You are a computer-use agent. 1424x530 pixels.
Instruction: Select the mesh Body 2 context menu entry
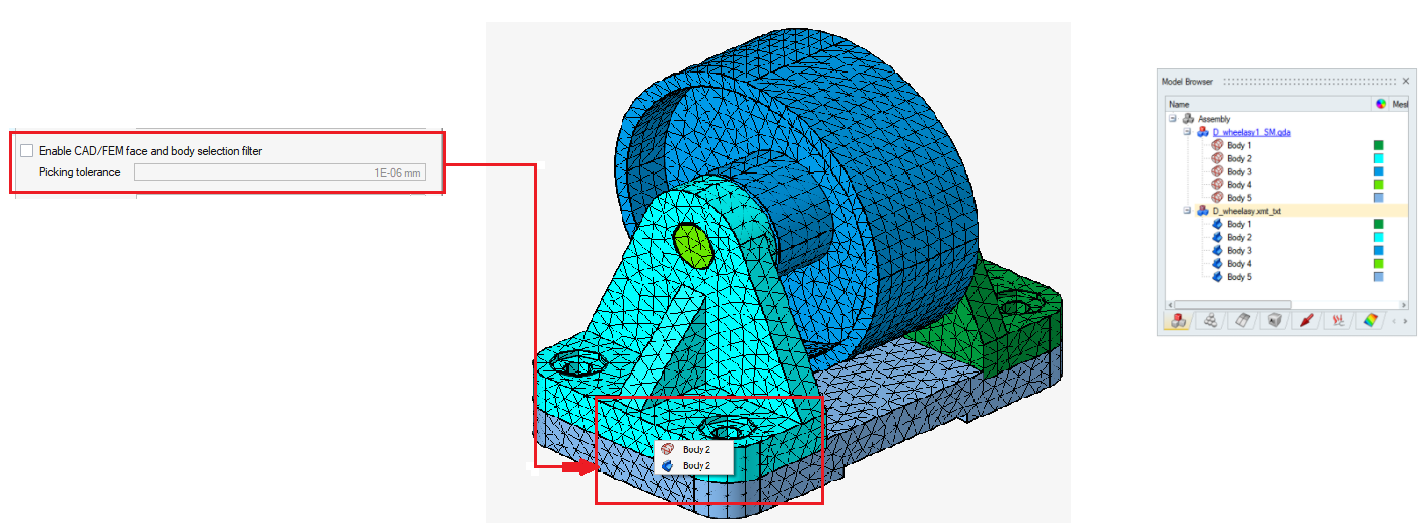point(696,451)
